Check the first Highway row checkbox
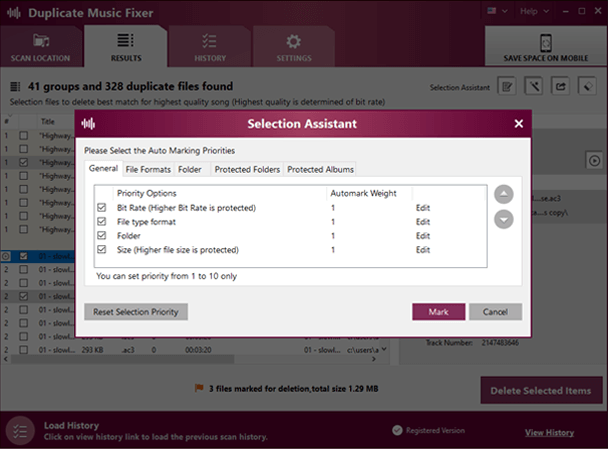 [24, 135]
